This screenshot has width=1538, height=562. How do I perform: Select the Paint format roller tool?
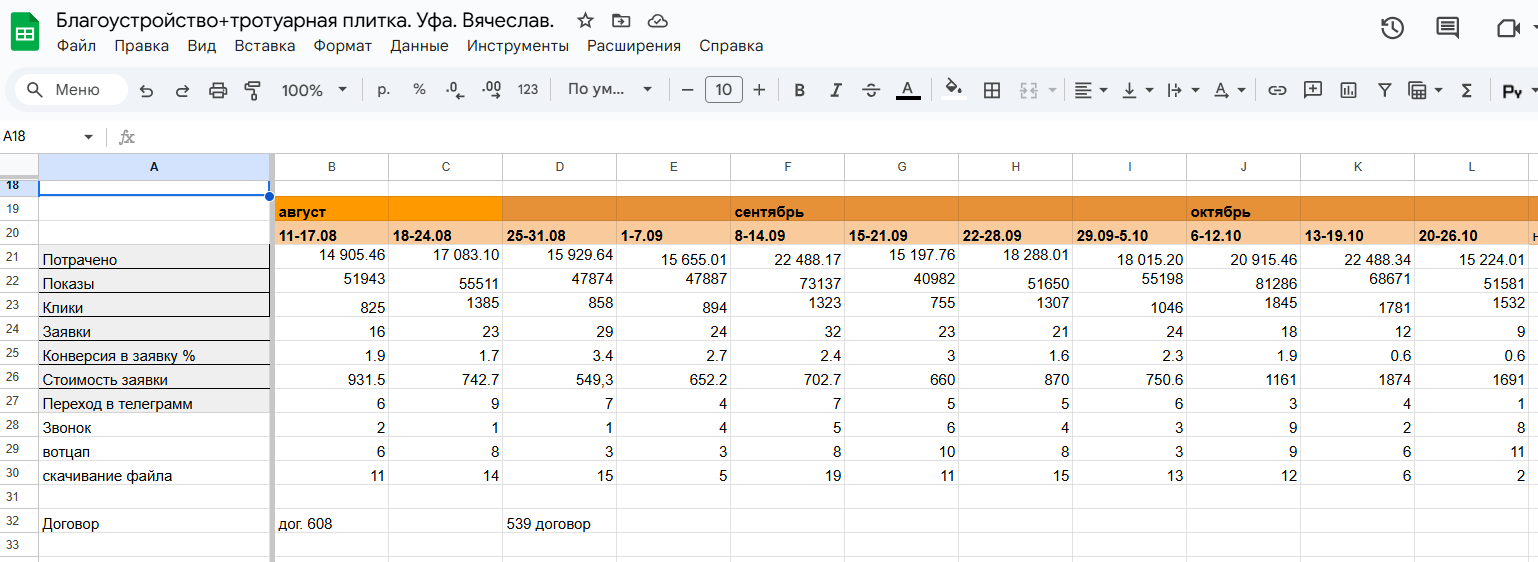253,90
